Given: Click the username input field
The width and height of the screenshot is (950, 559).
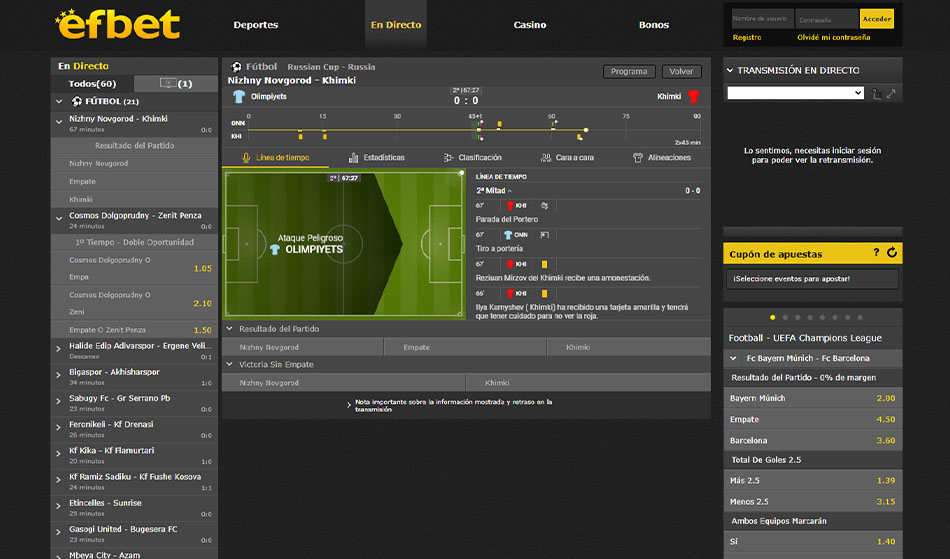Looking at the screenshot, I should pyautogui.click(x=762, y=19).
